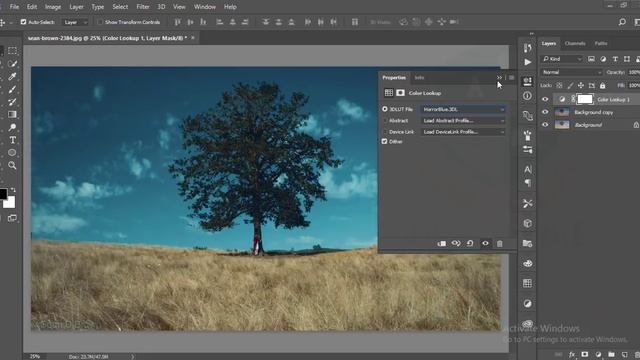
Task: Switch to the Info tab
Action: click(x=419, y=78)
